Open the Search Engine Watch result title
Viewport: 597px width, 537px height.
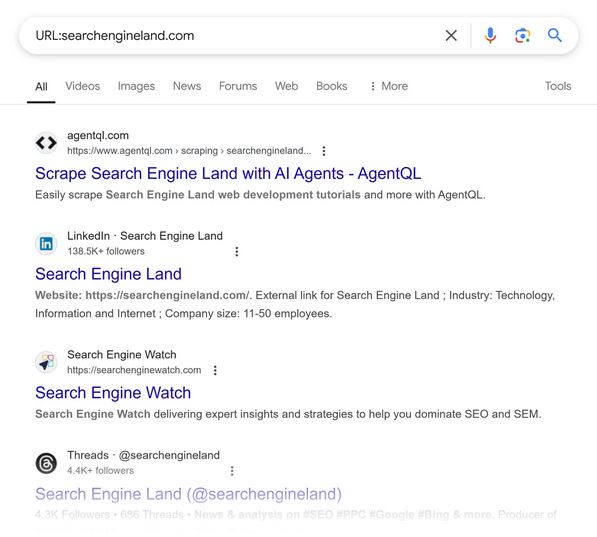(113, 393)
